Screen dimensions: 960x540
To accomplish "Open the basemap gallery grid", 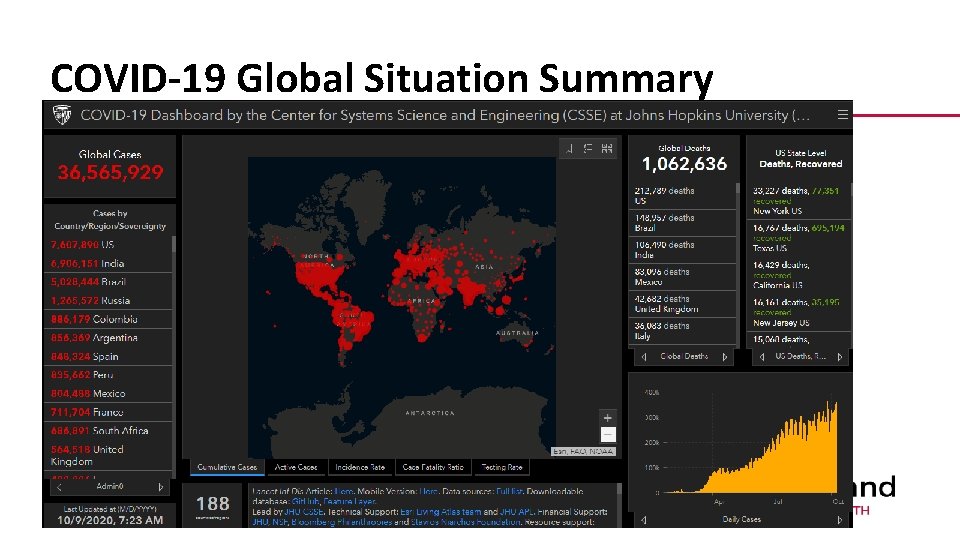I will (607, 148).
